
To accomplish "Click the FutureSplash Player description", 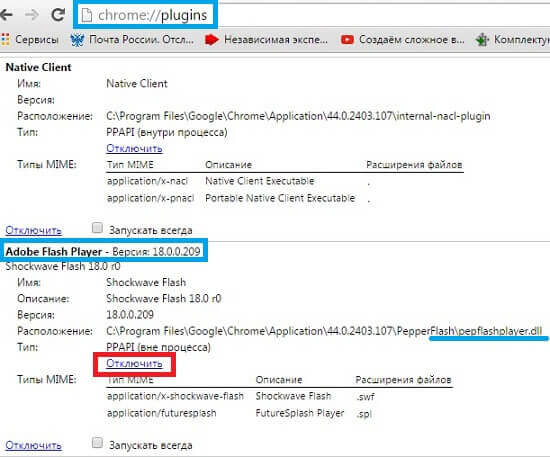I will click(300, 414).
